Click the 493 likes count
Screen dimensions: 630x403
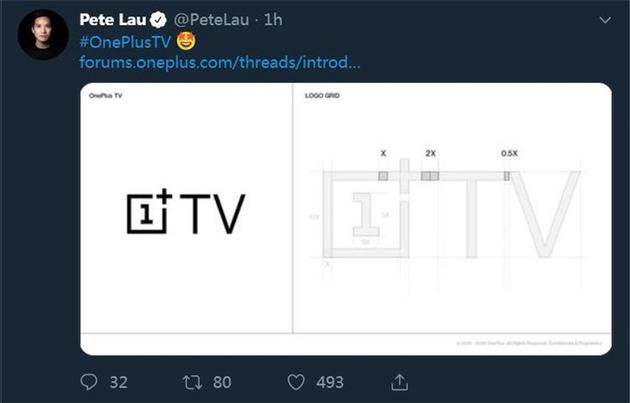329,382
